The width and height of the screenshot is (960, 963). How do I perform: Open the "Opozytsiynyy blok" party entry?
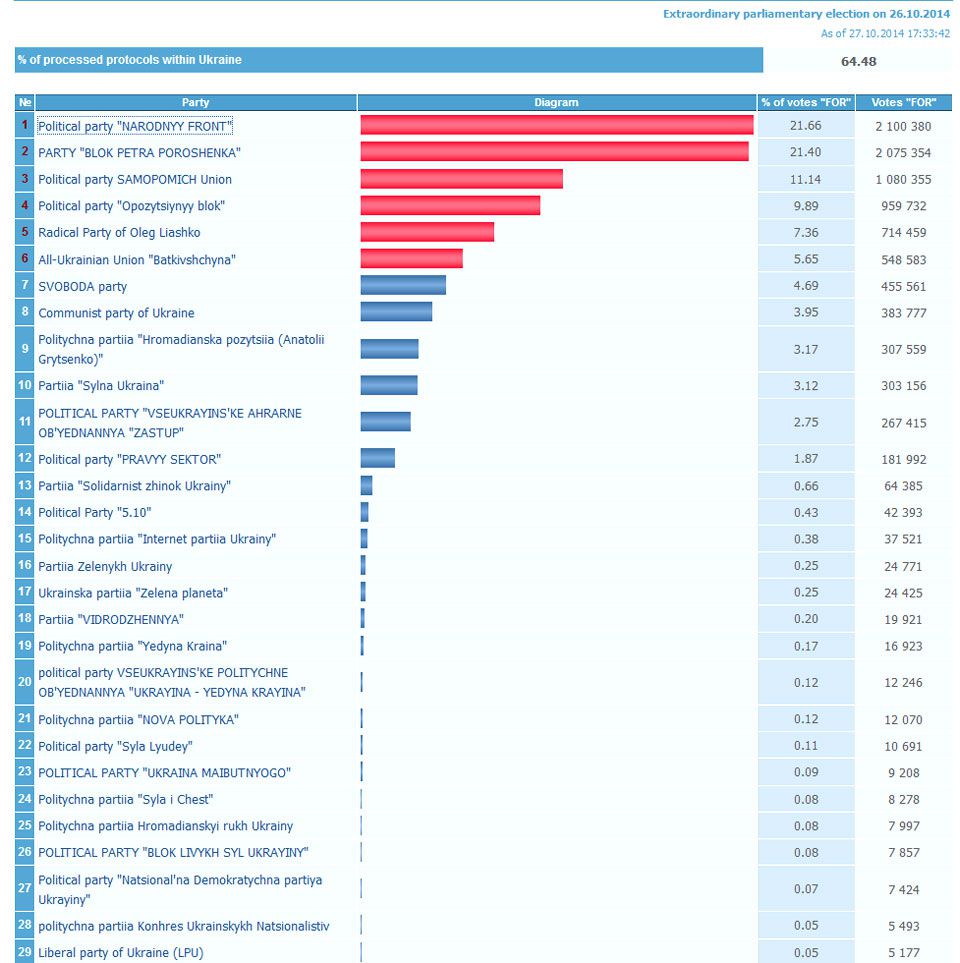pyautogui.click(x=131, y=206)
